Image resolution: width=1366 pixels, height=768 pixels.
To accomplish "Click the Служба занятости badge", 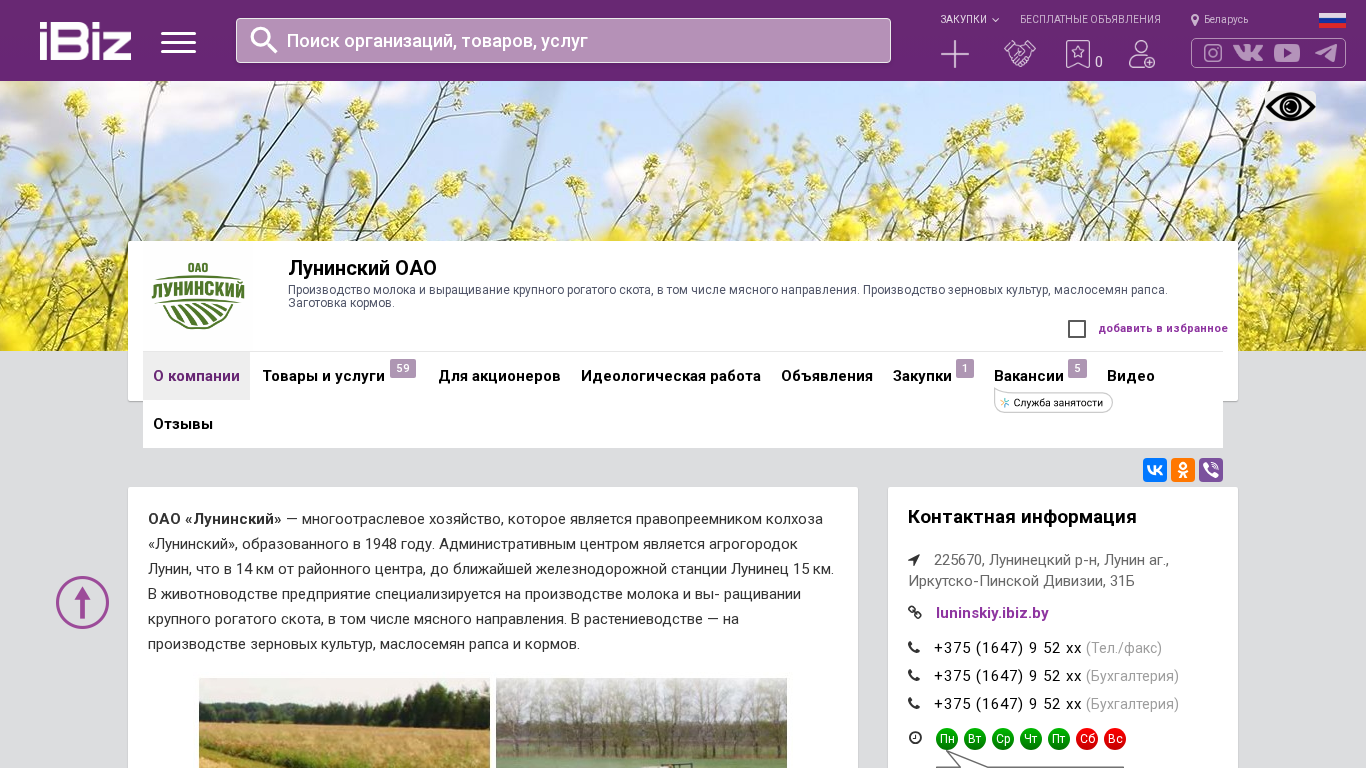I will [1054, 402].
